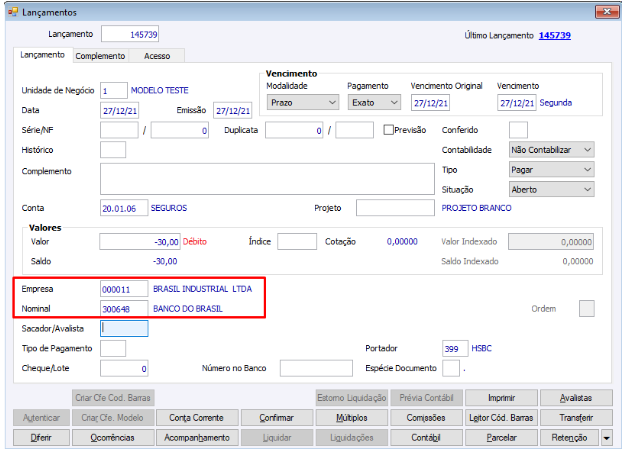Expand the Contabilidade dropdown
The image size is (623, 453).
[551, 150]
